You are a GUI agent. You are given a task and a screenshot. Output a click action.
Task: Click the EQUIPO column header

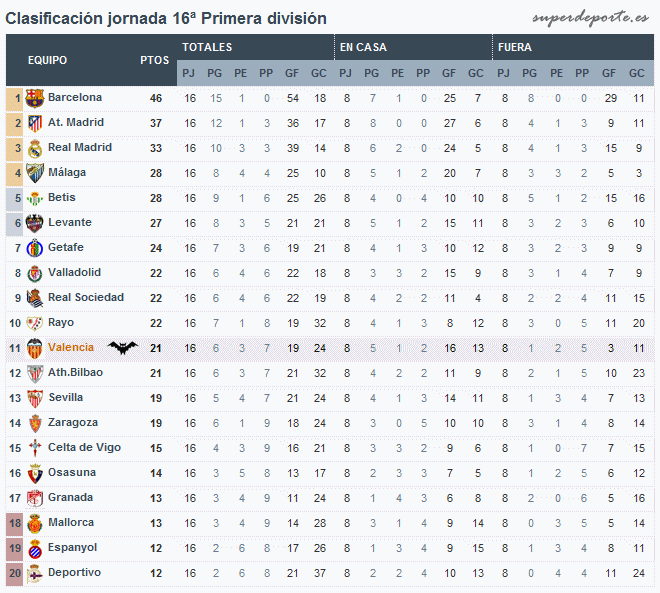tap(47, 60)
